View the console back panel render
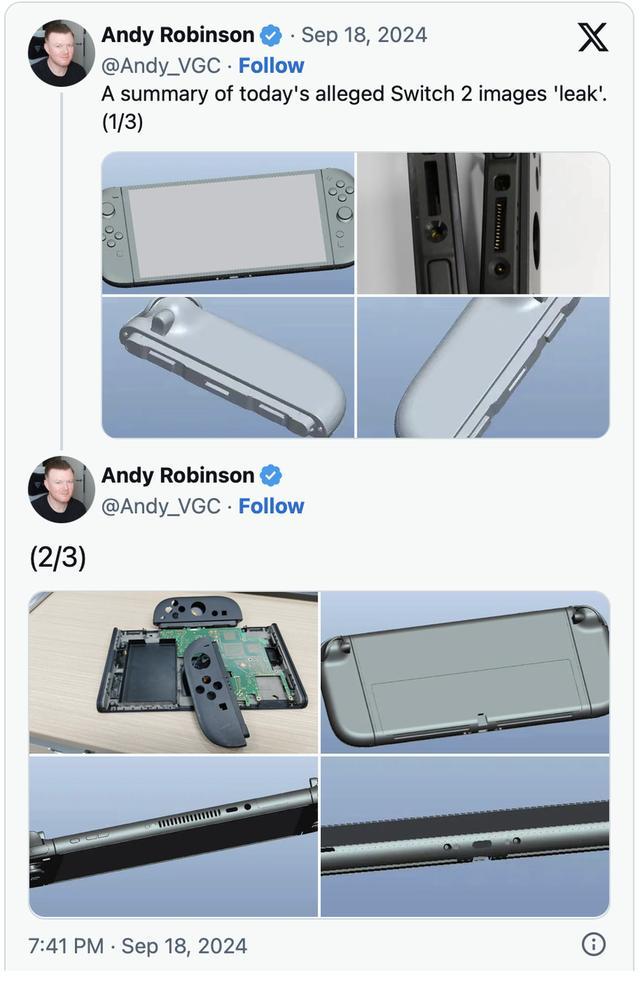The width and height of the screenshot is (640, 982). point(465,672)
